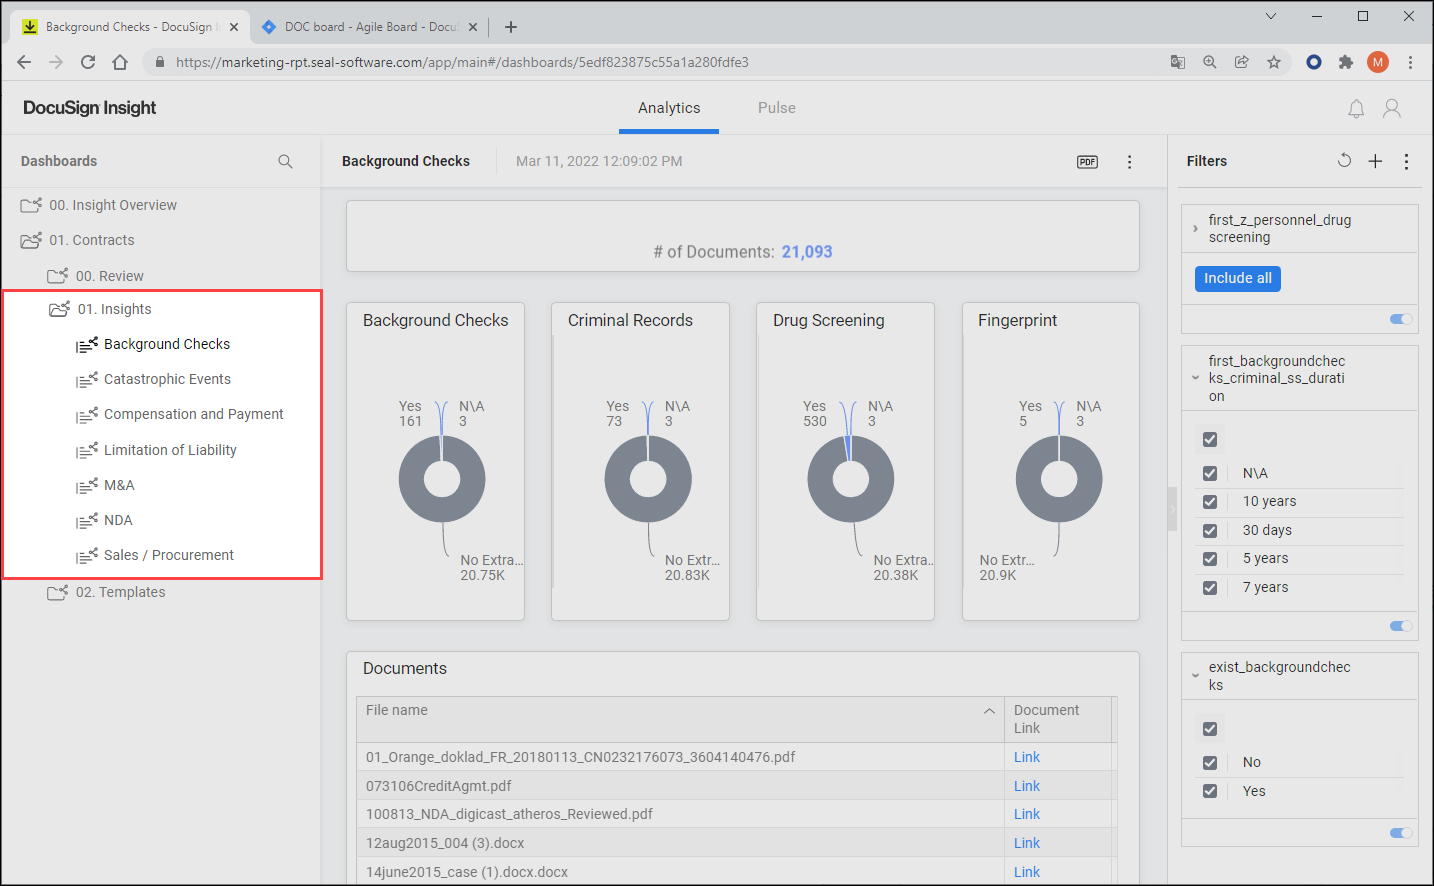Go back in browser history
This screenshot has width=1434, height=886.
coord(24,62)
